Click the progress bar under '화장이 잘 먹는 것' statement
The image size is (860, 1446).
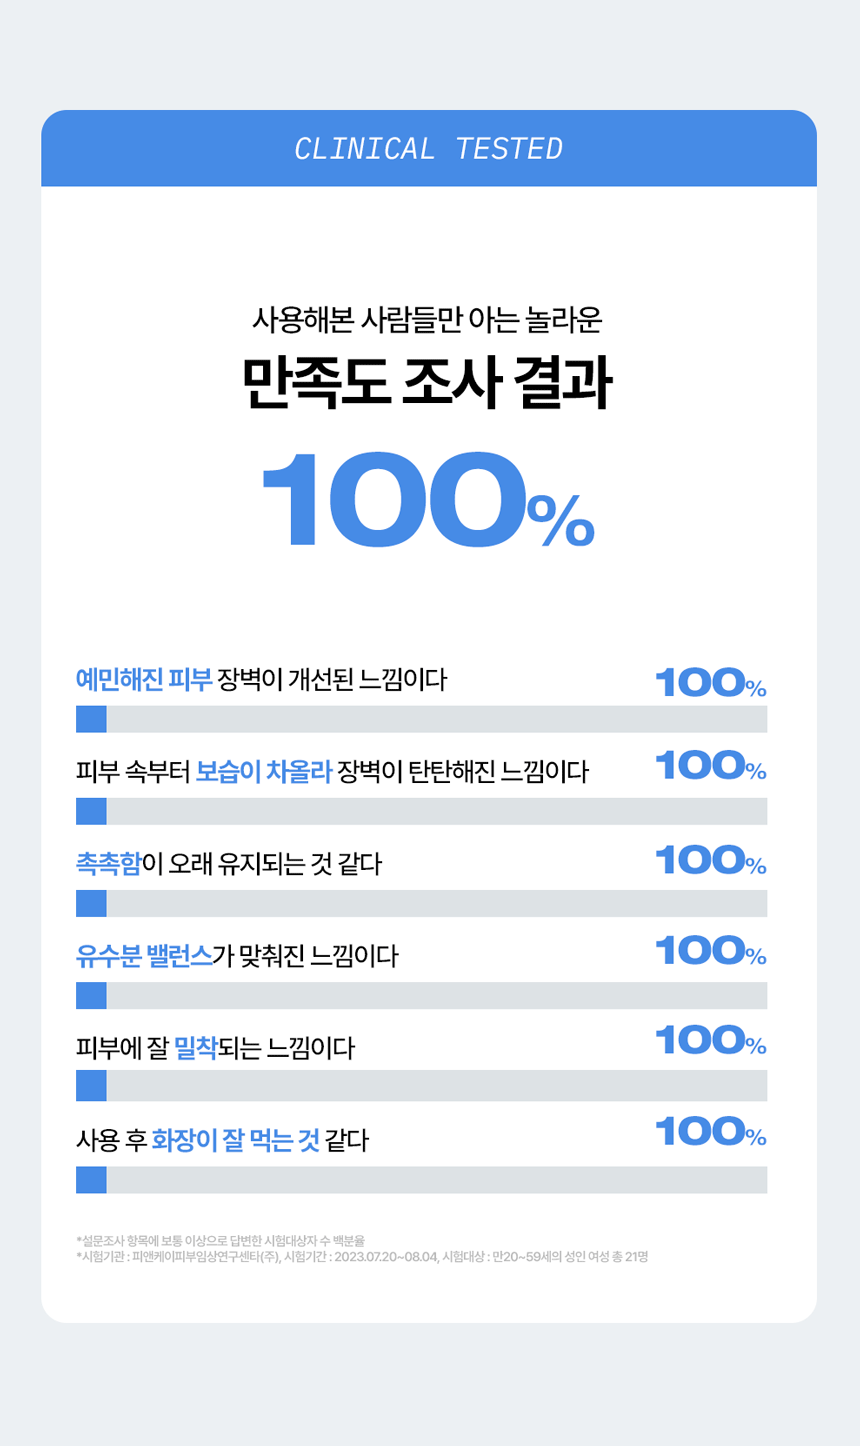tap(421, 1180)
